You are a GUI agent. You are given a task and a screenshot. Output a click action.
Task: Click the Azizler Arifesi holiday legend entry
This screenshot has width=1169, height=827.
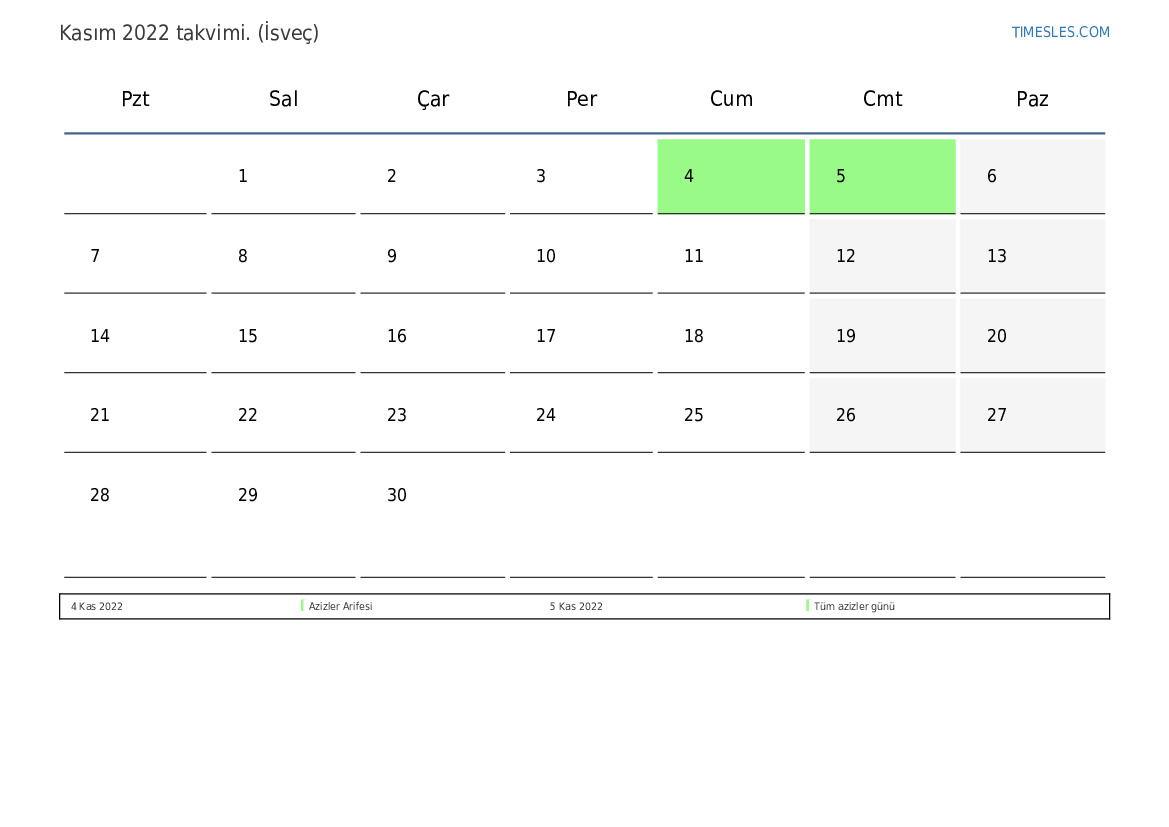pos(340,606)
